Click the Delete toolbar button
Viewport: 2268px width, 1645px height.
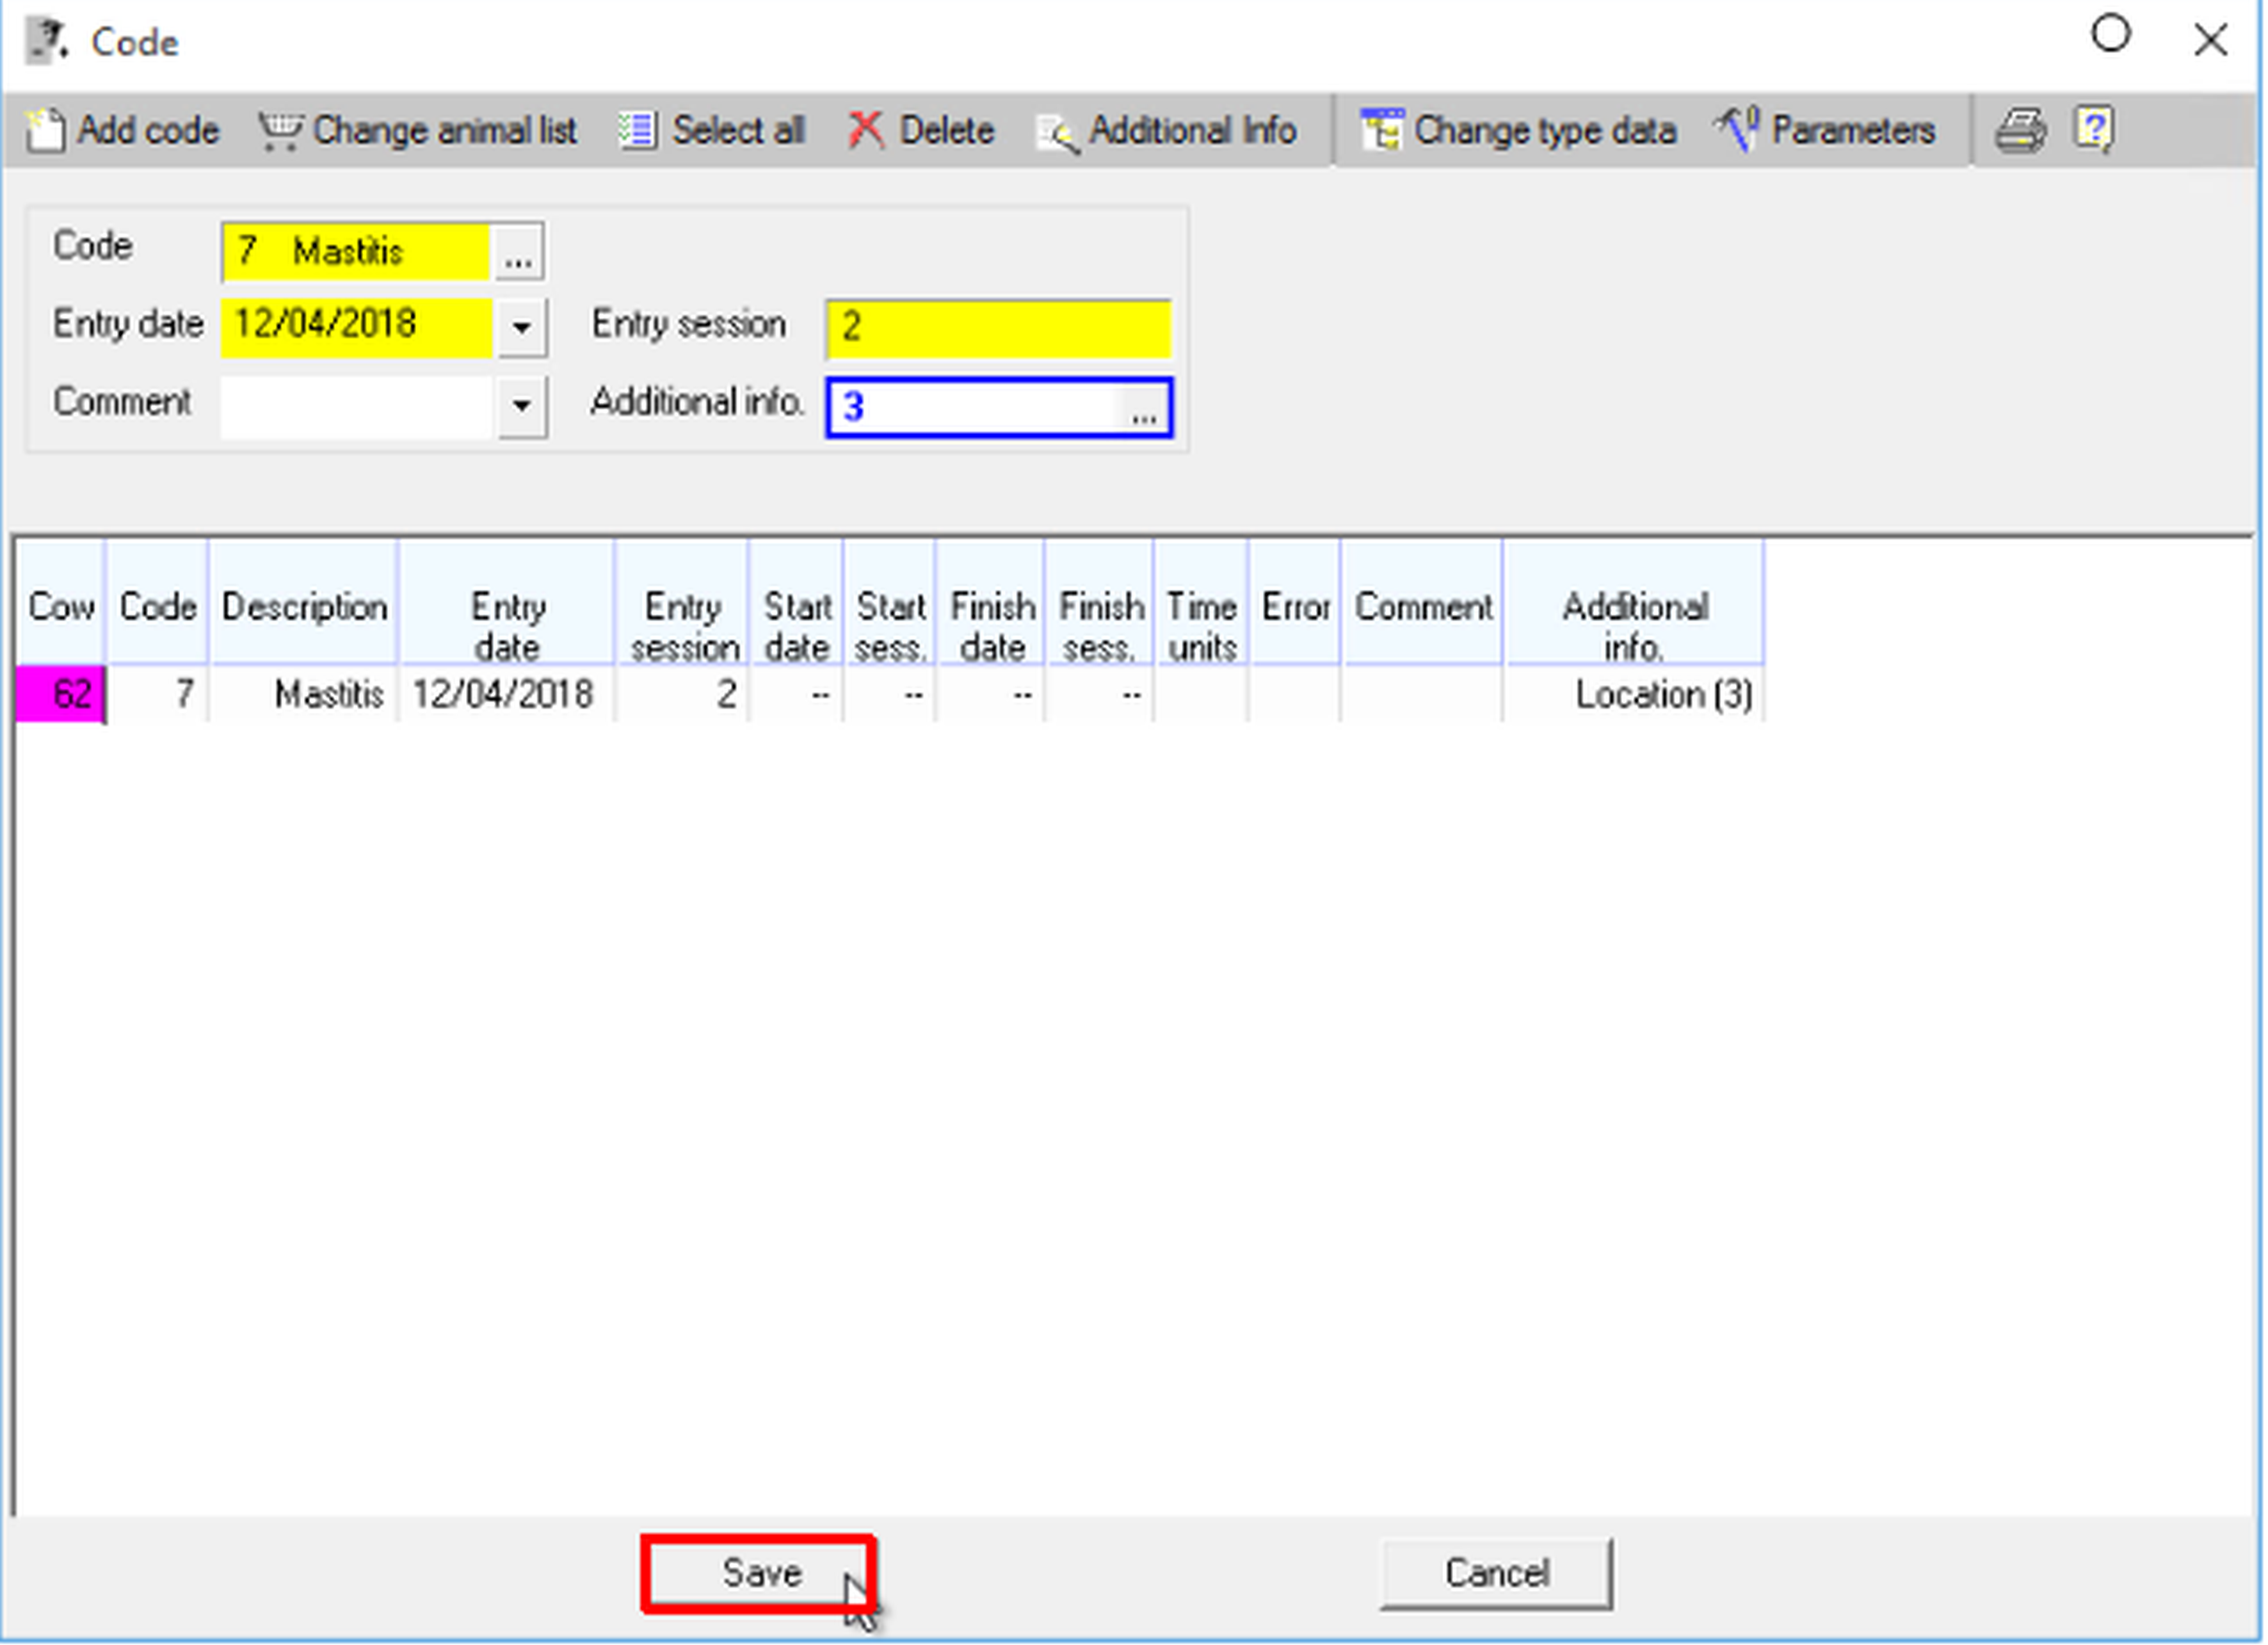point(920,131)
